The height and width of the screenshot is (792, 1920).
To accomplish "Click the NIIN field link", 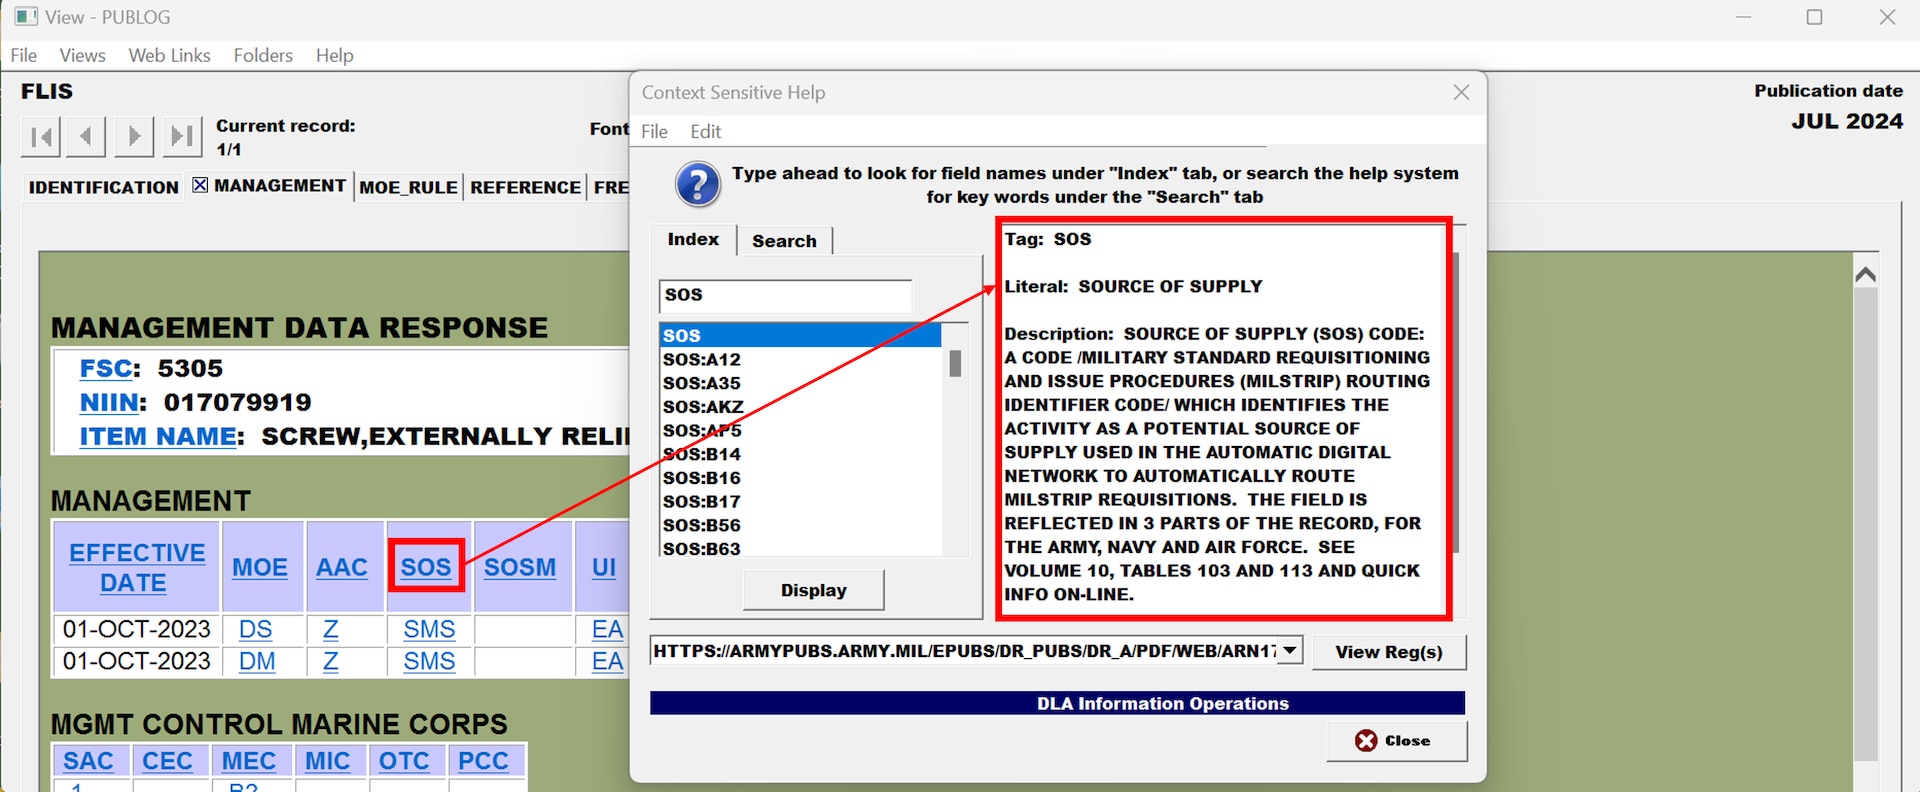I will click(109, 402).
